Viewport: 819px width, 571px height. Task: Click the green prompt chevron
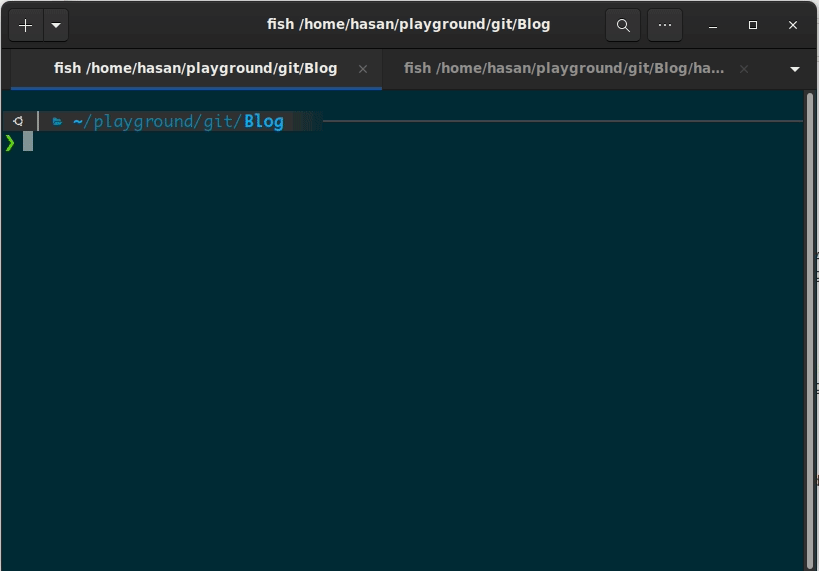10,143
